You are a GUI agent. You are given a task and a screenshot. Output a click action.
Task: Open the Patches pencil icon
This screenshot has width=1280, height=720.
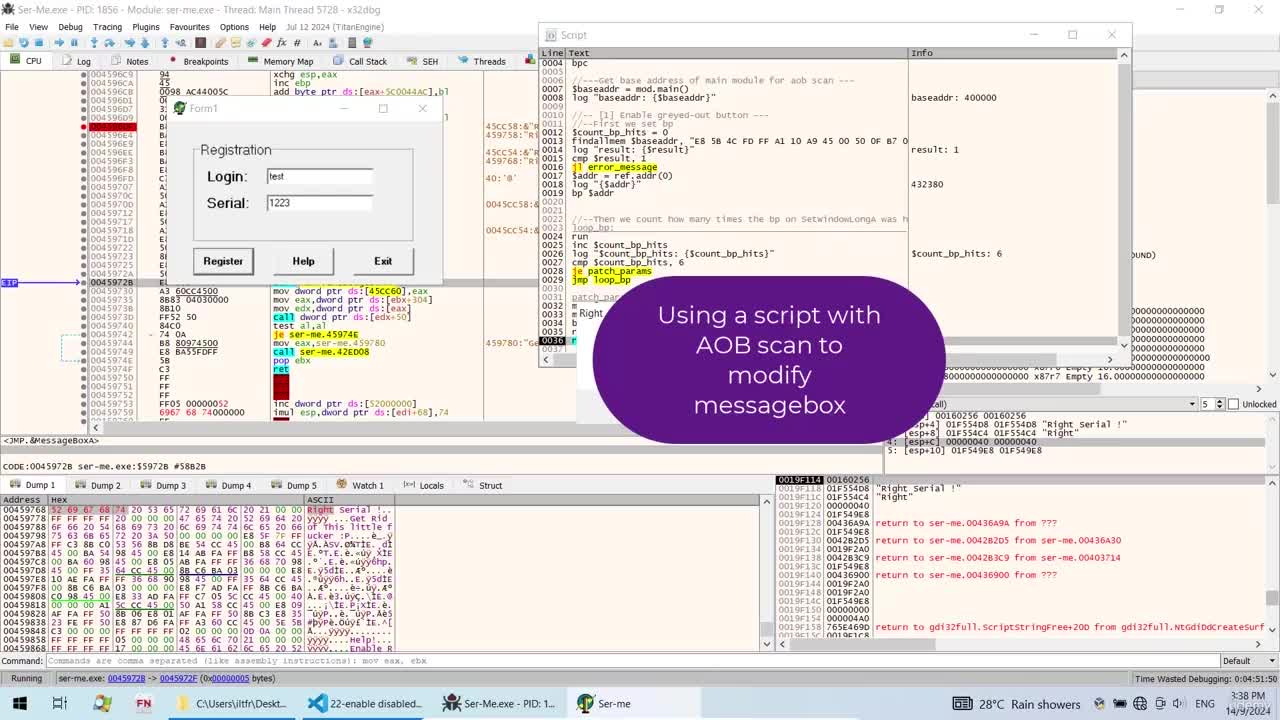[220, 43]
